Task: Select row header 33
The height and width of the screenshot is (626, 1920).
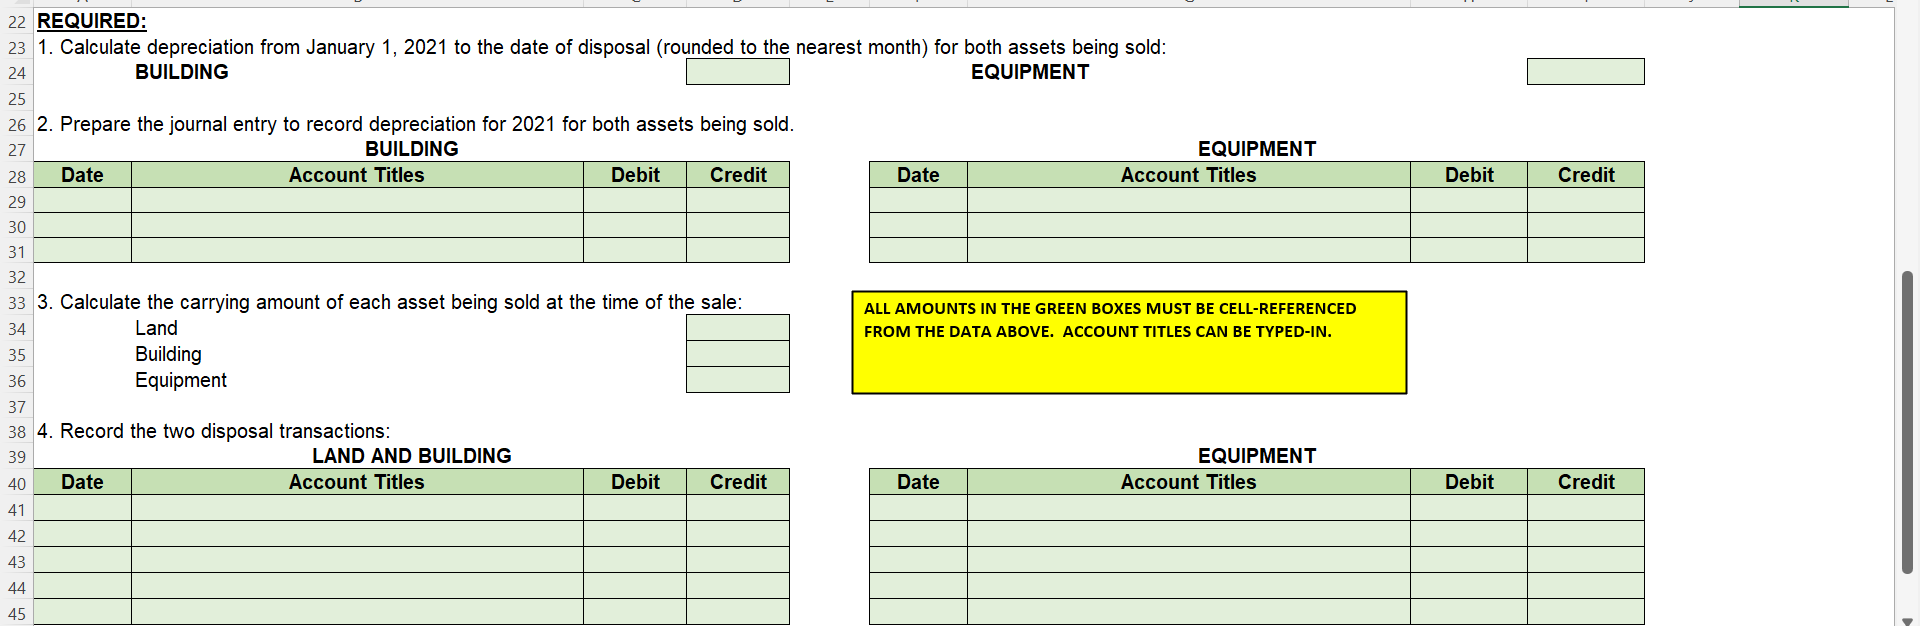Action: coord(17,303)
